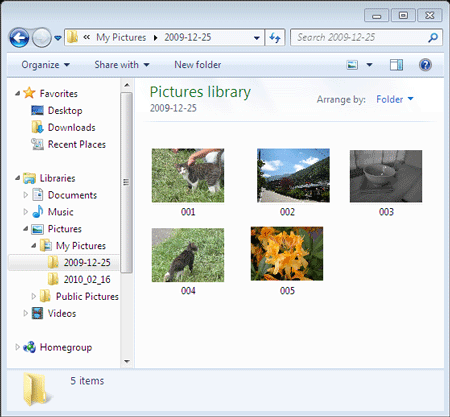
Task: Open the Arrange by Folder dropdown
Action: point(395,99)
